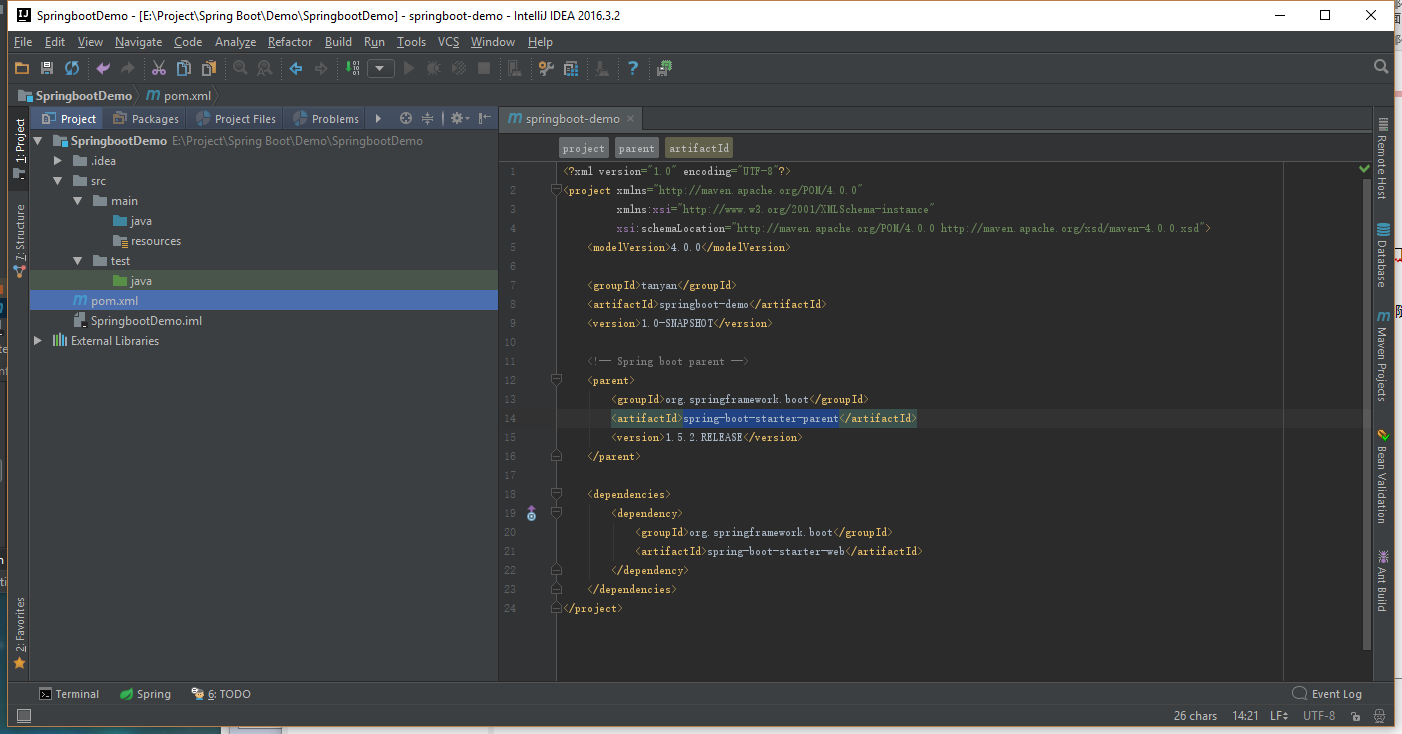This screenshot has height=734, width=1402.
Task: Click the editor vertical scrollbar
Action: pyautogui.click(x=1368, y=412)
